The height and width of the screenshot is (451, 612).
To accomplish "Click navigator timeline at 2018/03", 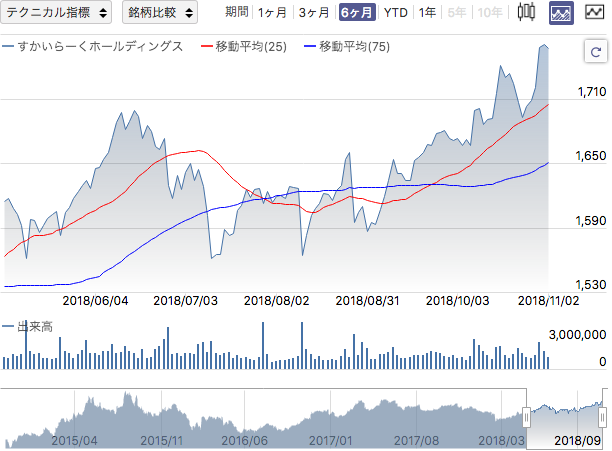I will pos(502,440).
